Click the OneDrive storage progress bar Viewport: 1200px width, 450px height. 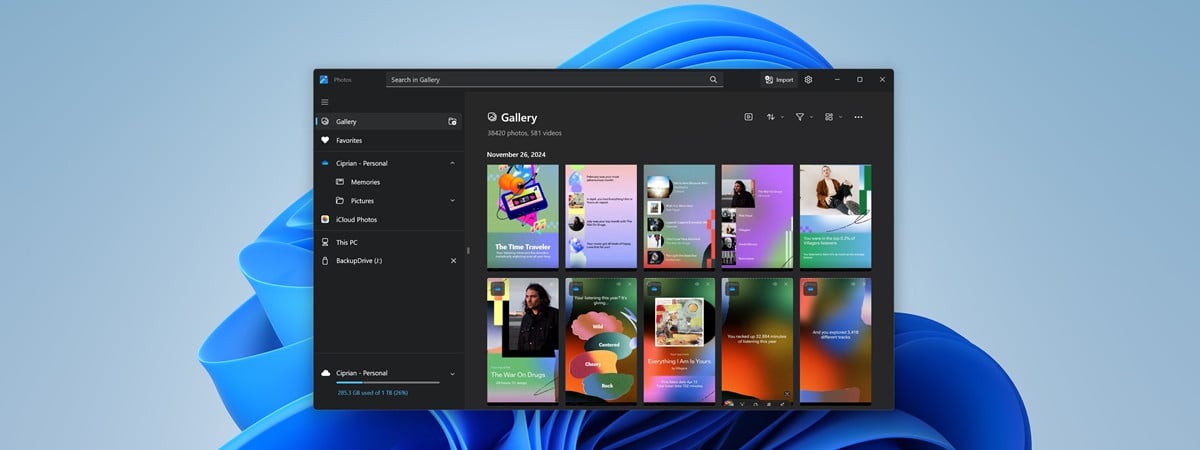387,383
